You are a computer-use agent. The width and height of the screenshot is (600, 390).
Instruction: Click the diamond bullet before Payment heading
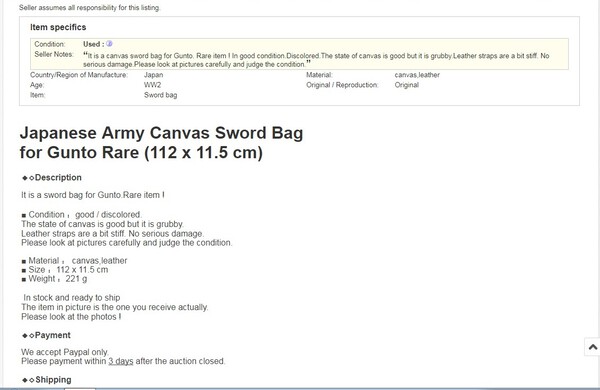28,335
